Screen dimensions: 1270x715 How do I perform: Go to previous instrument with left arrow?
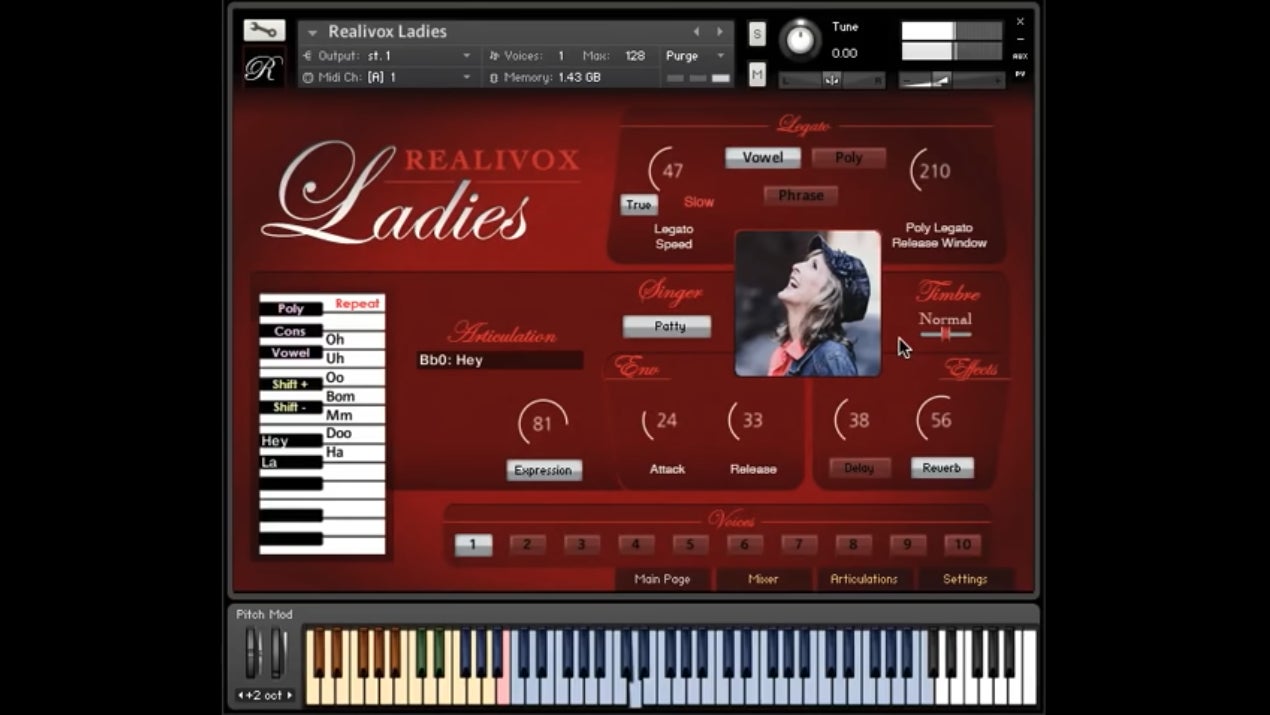coord(697,32)
